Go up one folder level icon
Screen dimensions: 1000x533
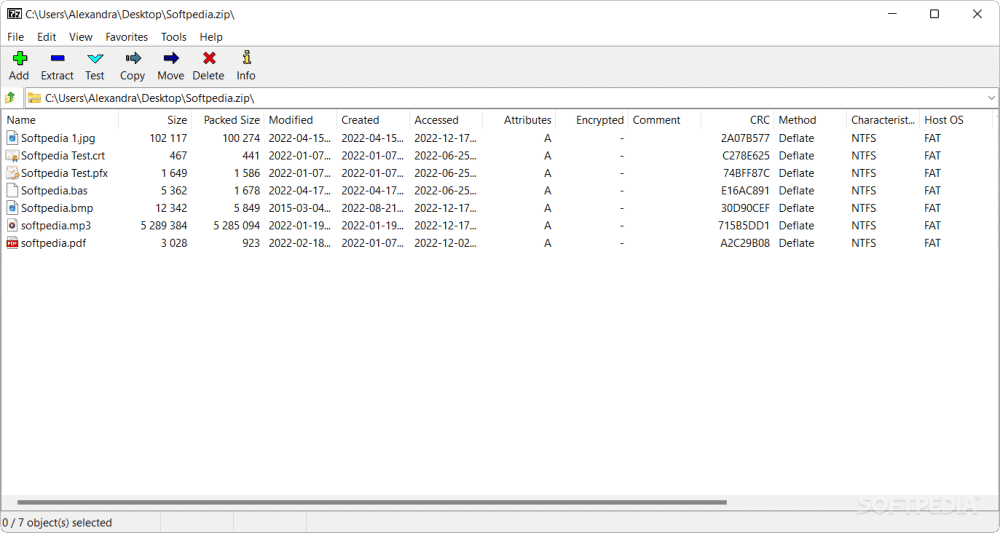pos(10,98)
